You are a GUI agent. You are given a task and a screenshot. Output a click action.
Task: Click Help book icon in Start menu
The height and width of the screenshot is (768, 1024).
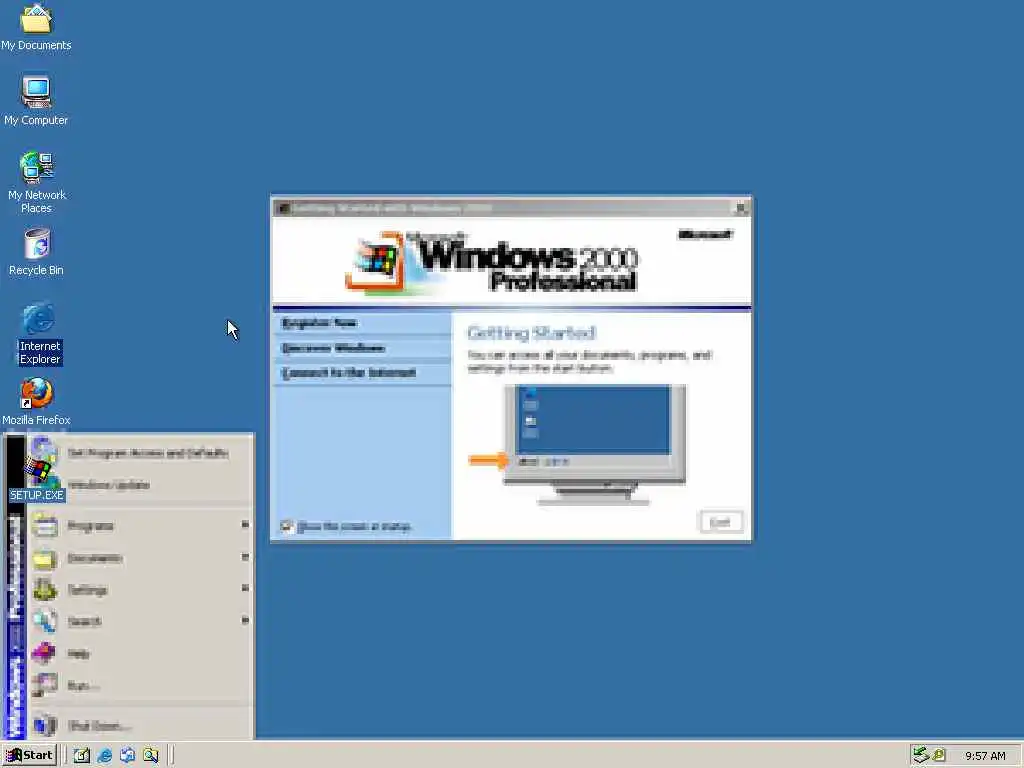[x=44, y=652]
